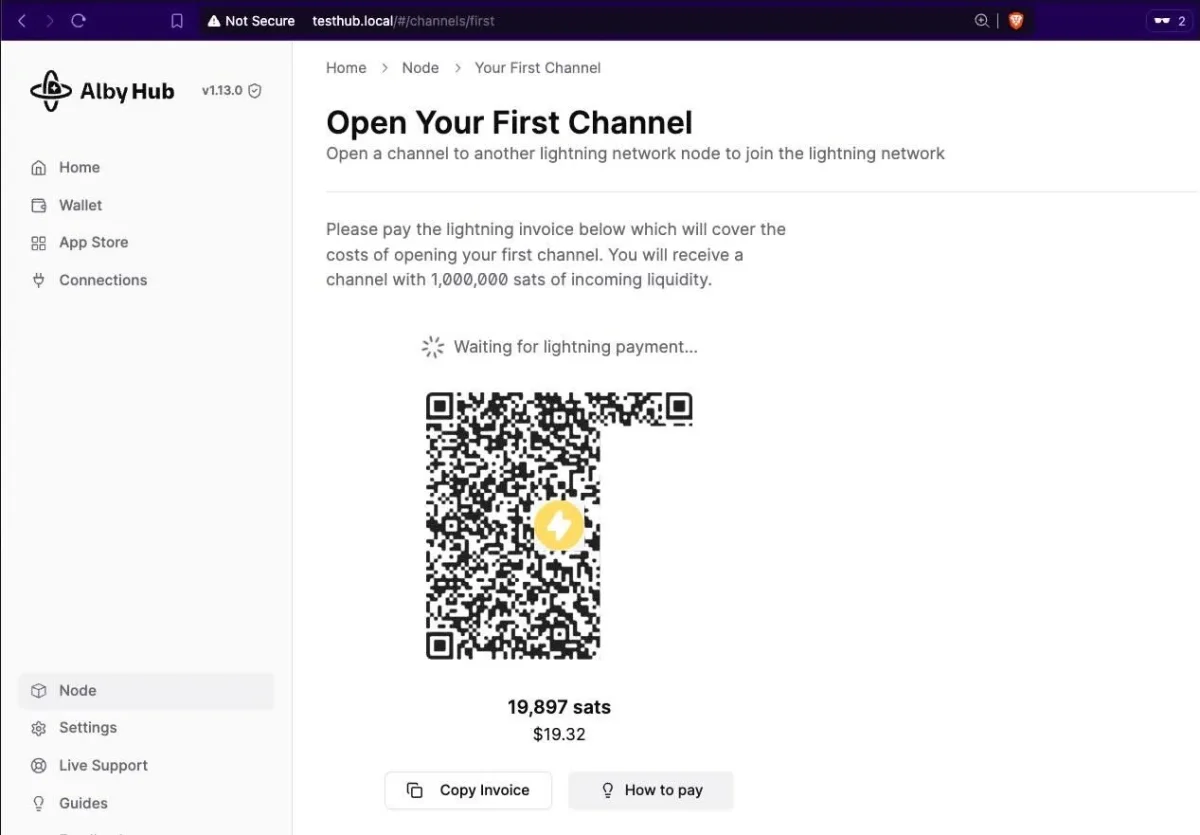Click the Node cube icon in sidebar
This screenshot has height=835, width=1200.
tap(39, 691)
